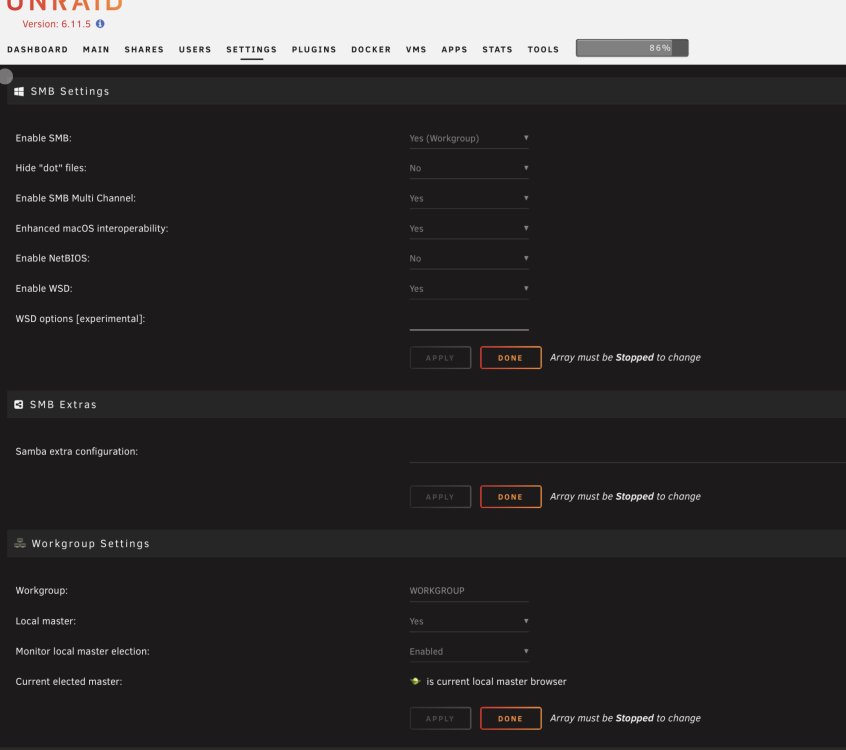
Task: Click the gray circle at left edge
Action: [5, 76]
